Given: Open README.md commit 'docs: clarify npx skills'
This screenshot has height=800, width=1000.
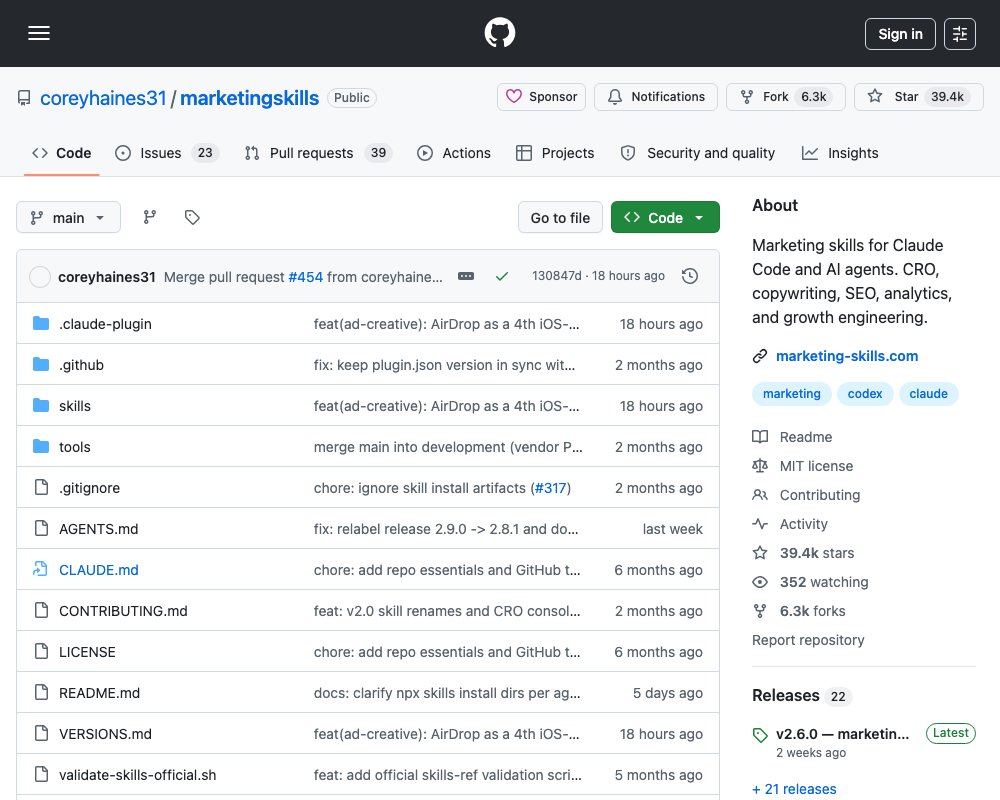Looking at the screenshot, I should pos(446,693).
